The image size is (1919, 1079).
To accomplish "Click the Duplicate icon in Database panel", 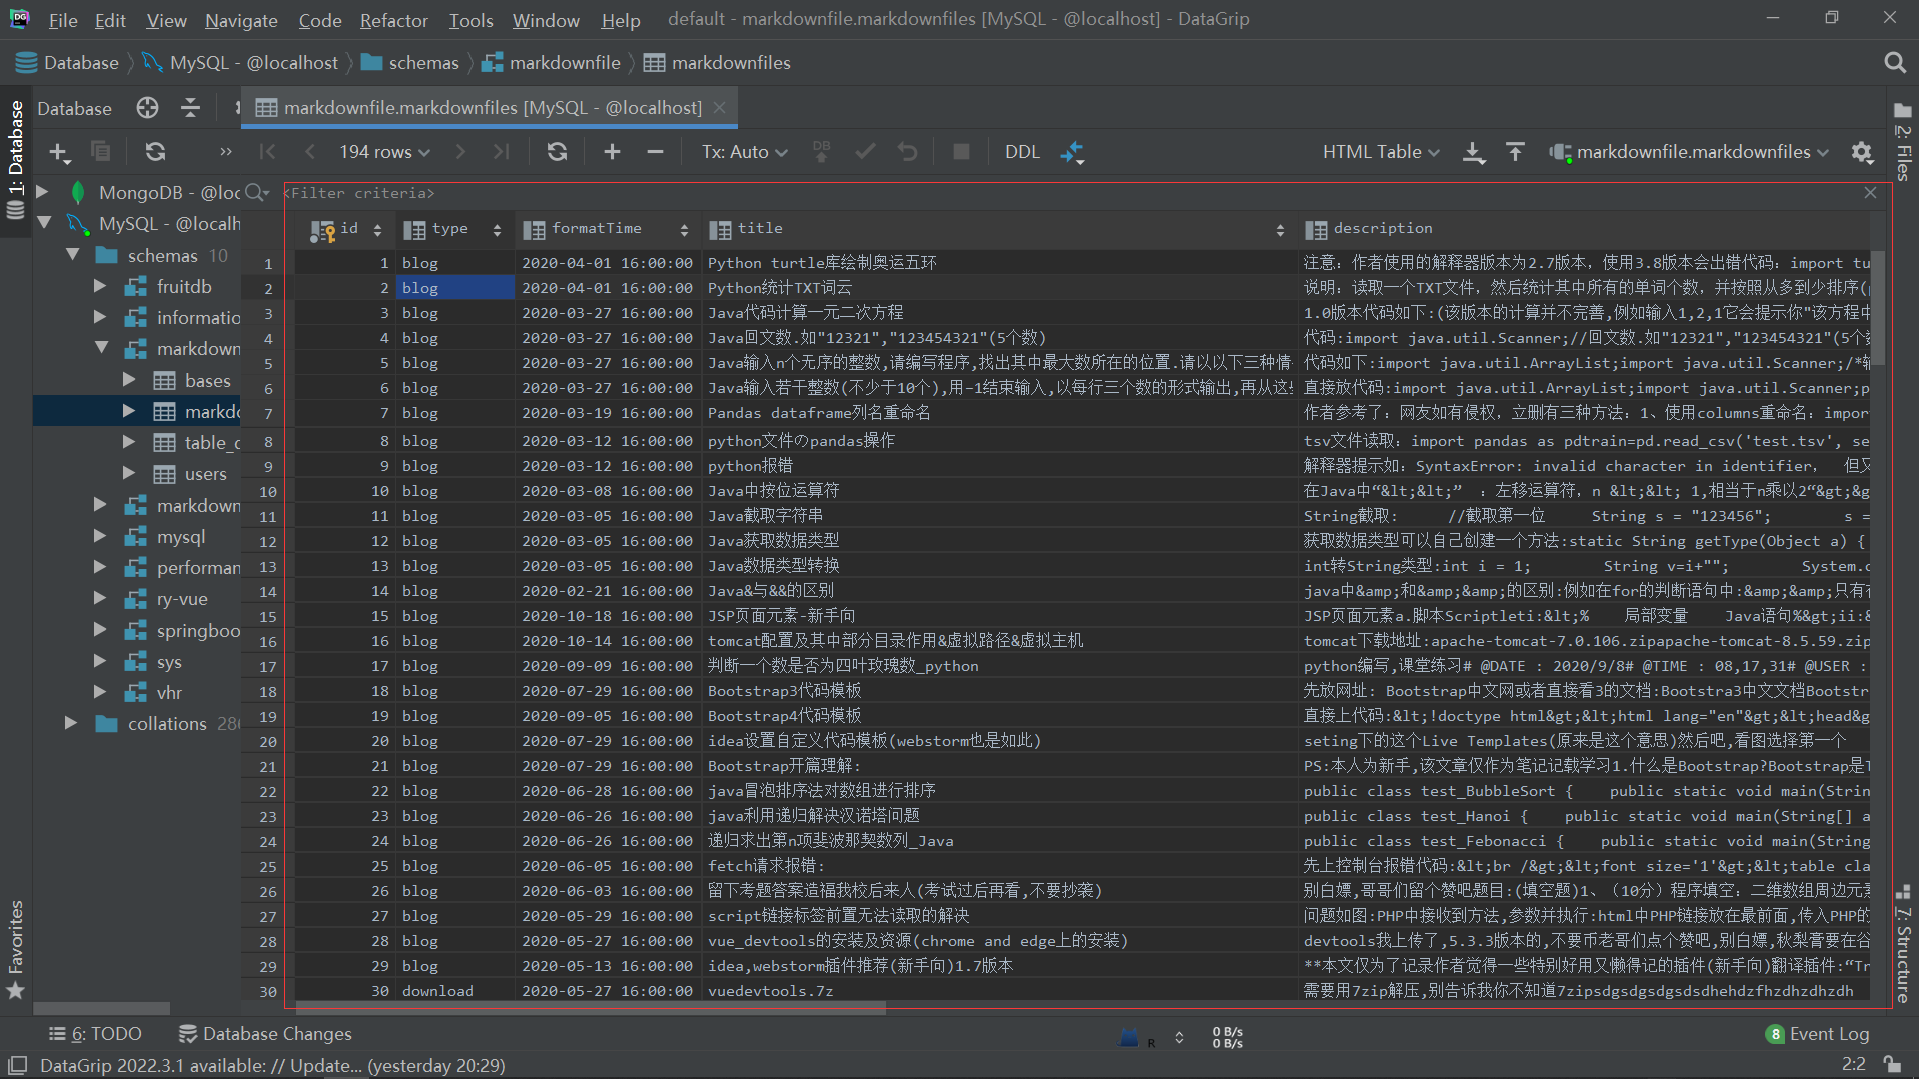I will (x=101, y=152).
